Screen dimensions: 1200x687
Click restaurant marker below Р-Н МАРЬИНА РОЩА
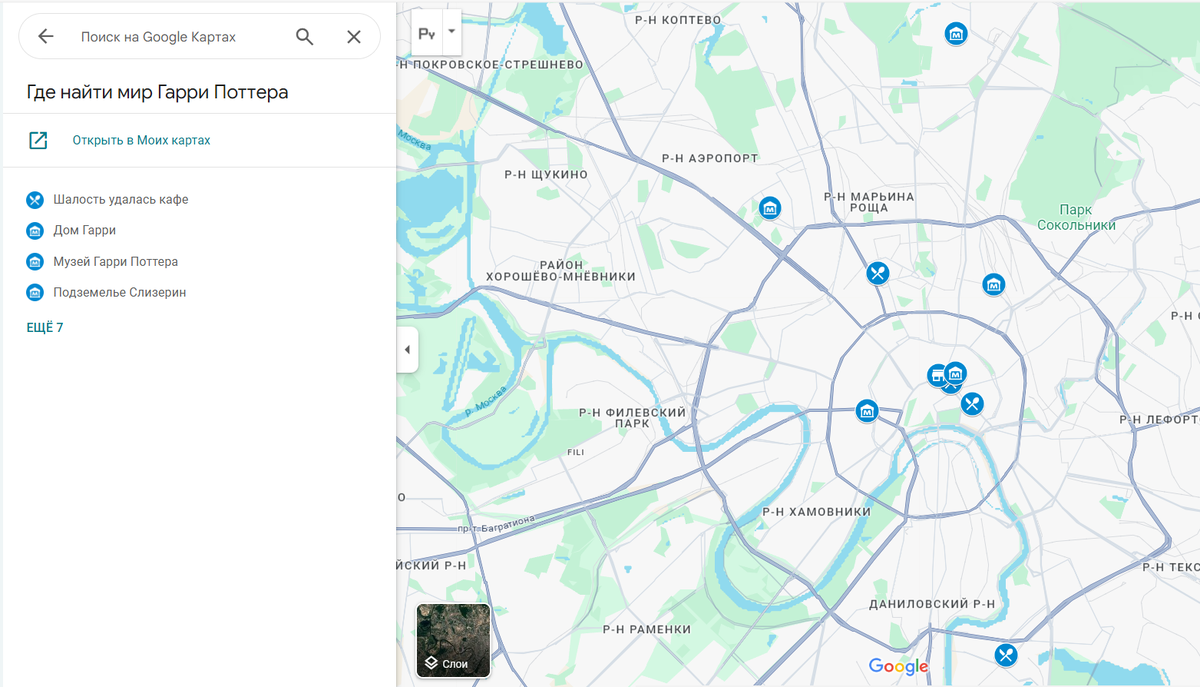[878, 273]
